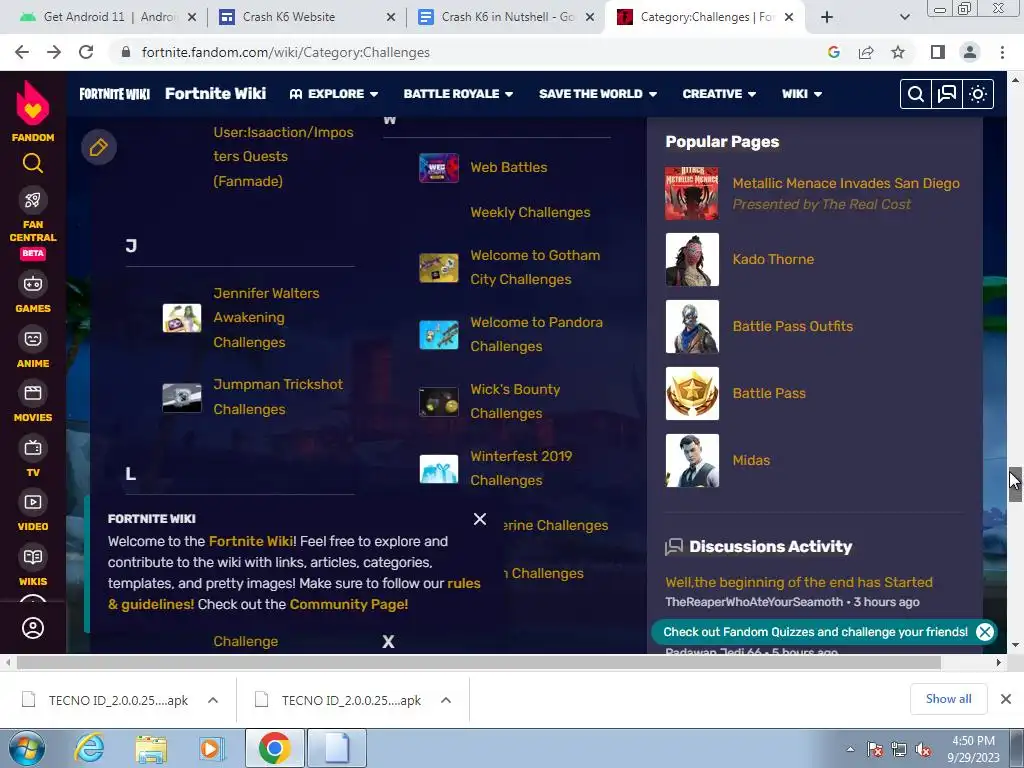Show hidden system tray icons

tap(850, 749)
